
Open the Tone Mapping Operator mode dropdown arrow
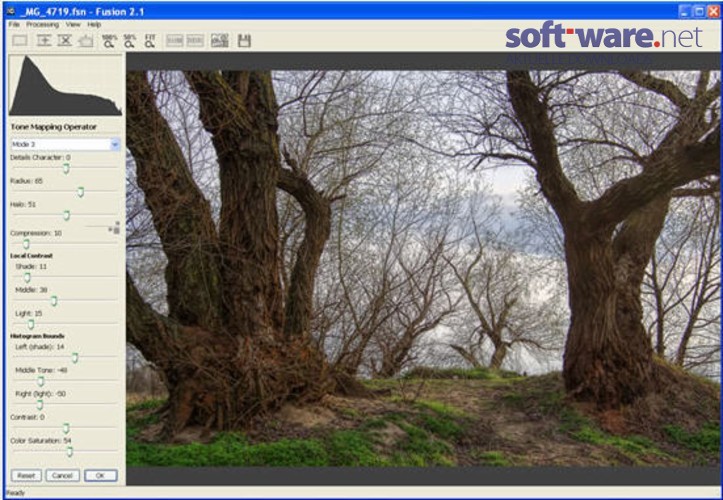click(x=115, y=144)
